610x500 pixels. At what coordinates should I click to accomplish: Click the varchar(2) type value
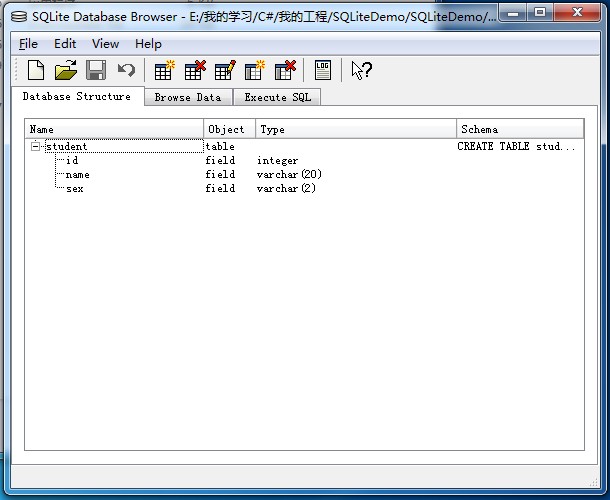tap(286, 188)
